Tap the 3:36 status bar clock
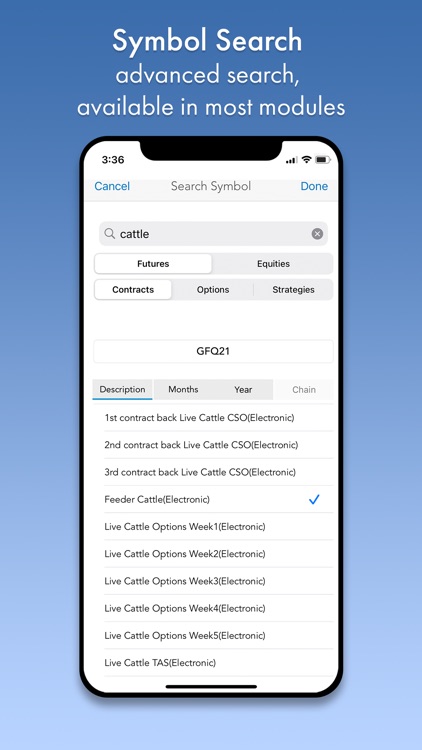The width and height of the screenshot is (422, 750). 113,160
